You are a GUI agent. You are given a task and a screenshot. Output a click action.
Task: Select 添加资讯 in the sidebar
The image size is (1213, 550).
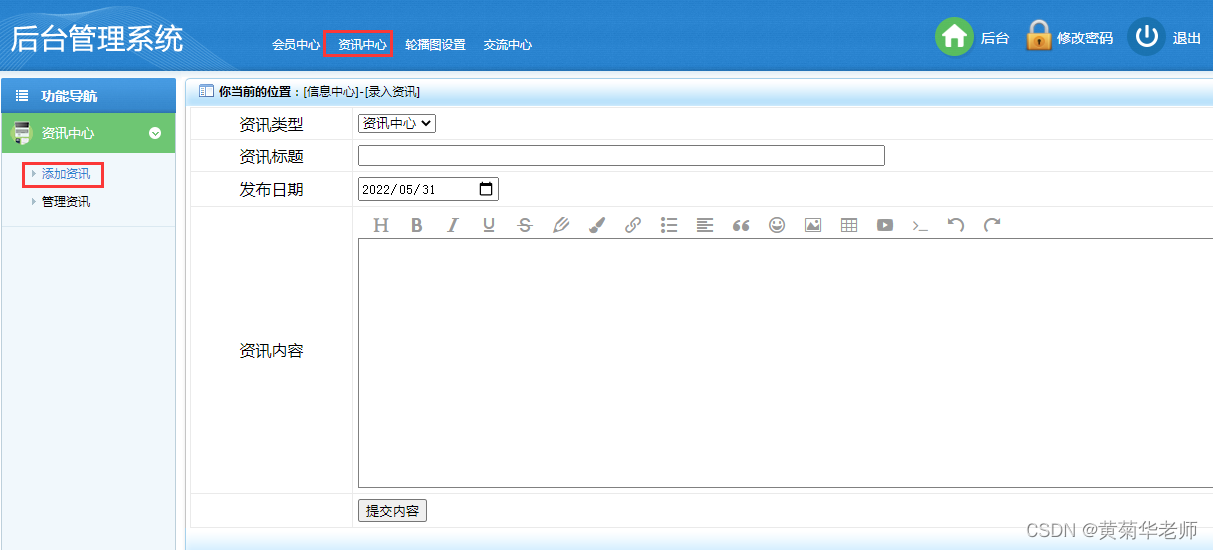[65, 174]
